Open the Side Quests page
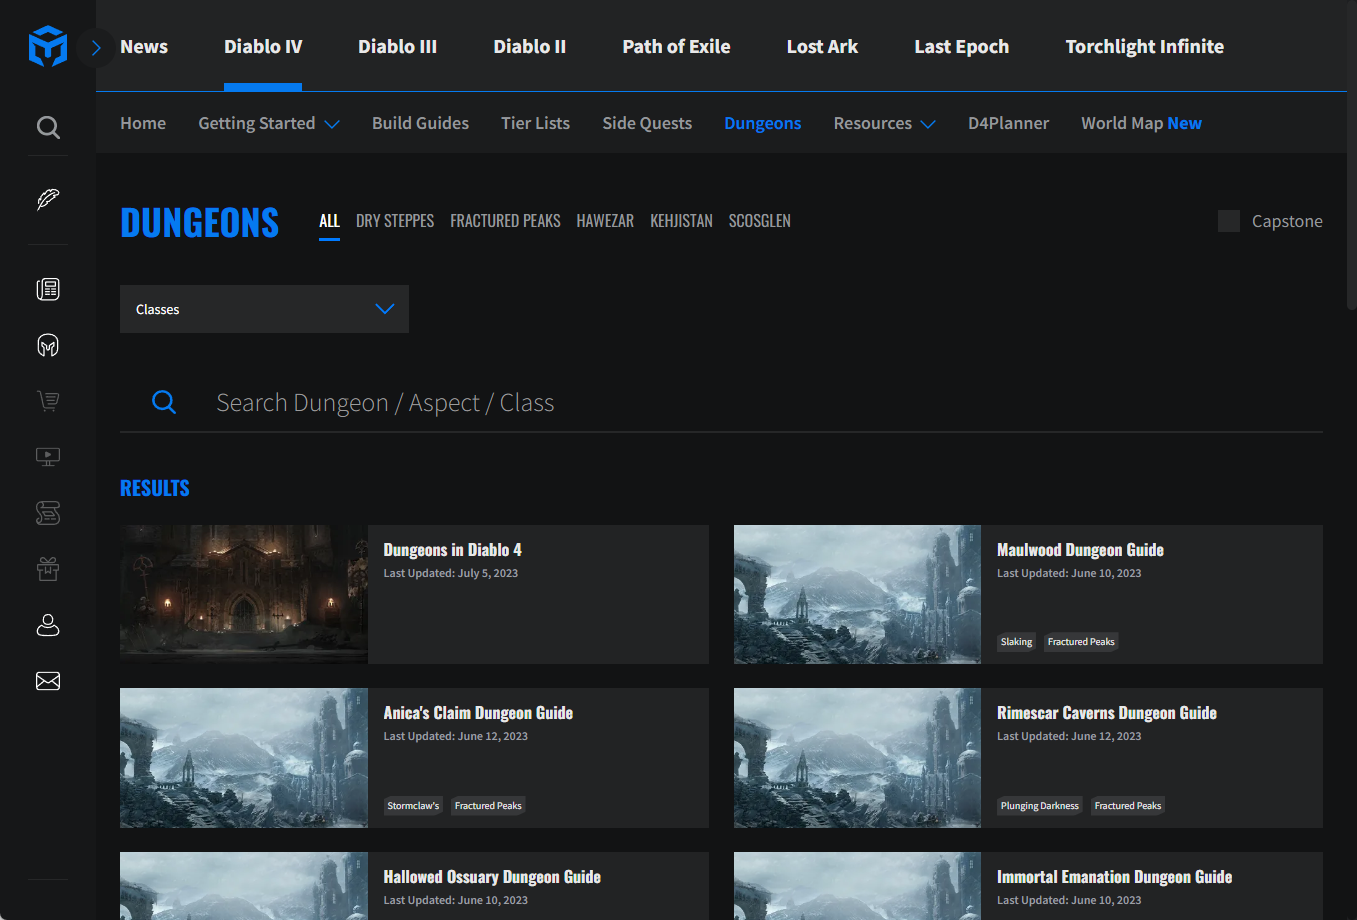The height and width of the screenshot is (920, 1357). click(x=647, y=123)
